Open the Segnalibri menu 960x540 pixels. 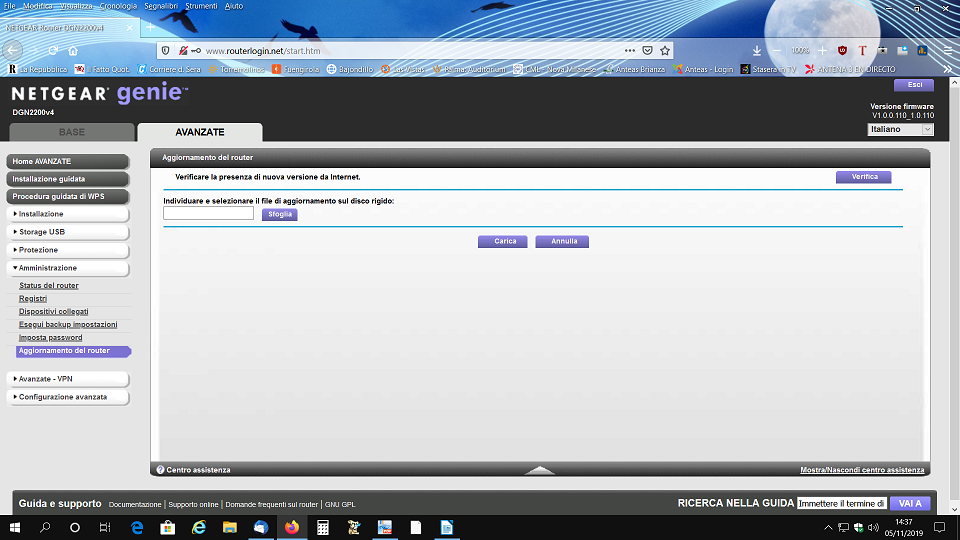click(161, 6)
